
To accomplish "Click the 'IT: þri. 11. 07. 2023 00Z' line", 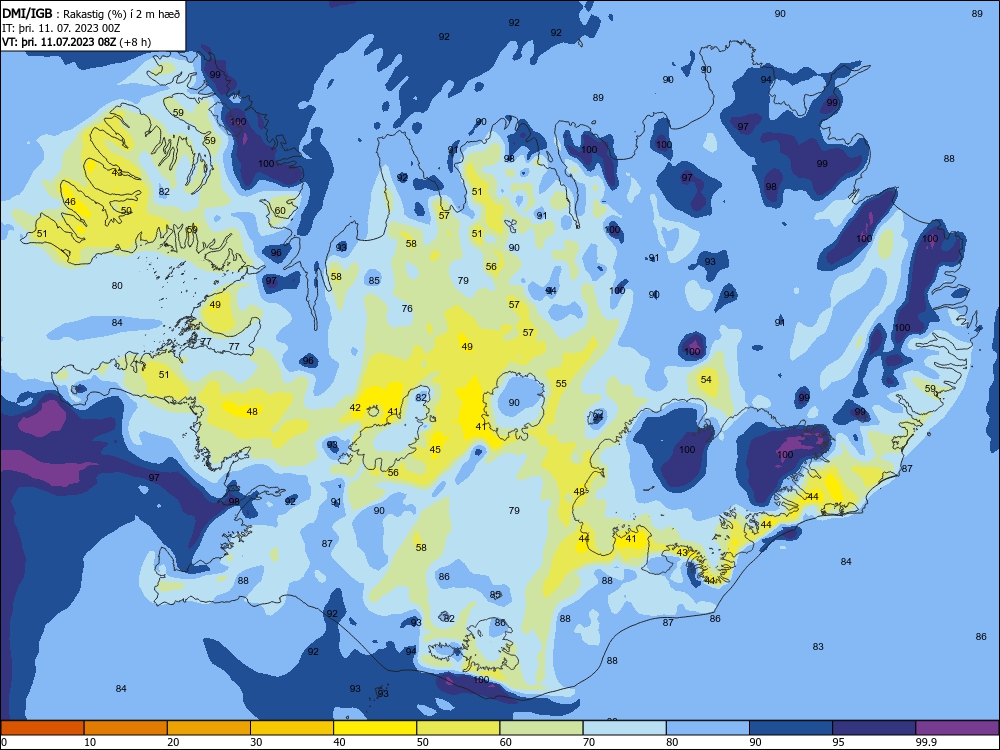I will (x=61, y=28).
